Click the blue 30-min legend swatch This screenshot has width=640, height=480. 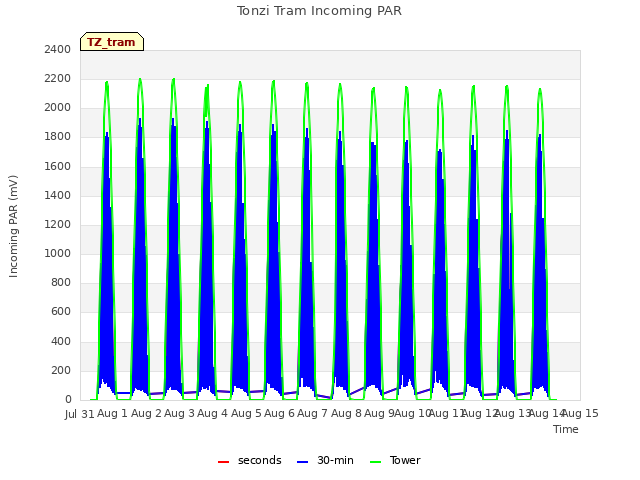coord(302,462)
